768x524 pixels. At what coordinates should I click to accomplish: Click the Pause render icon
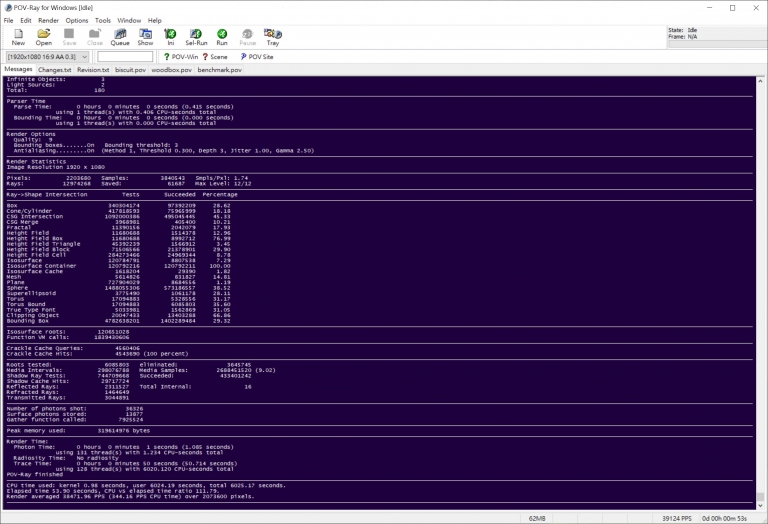click(247, 37)
